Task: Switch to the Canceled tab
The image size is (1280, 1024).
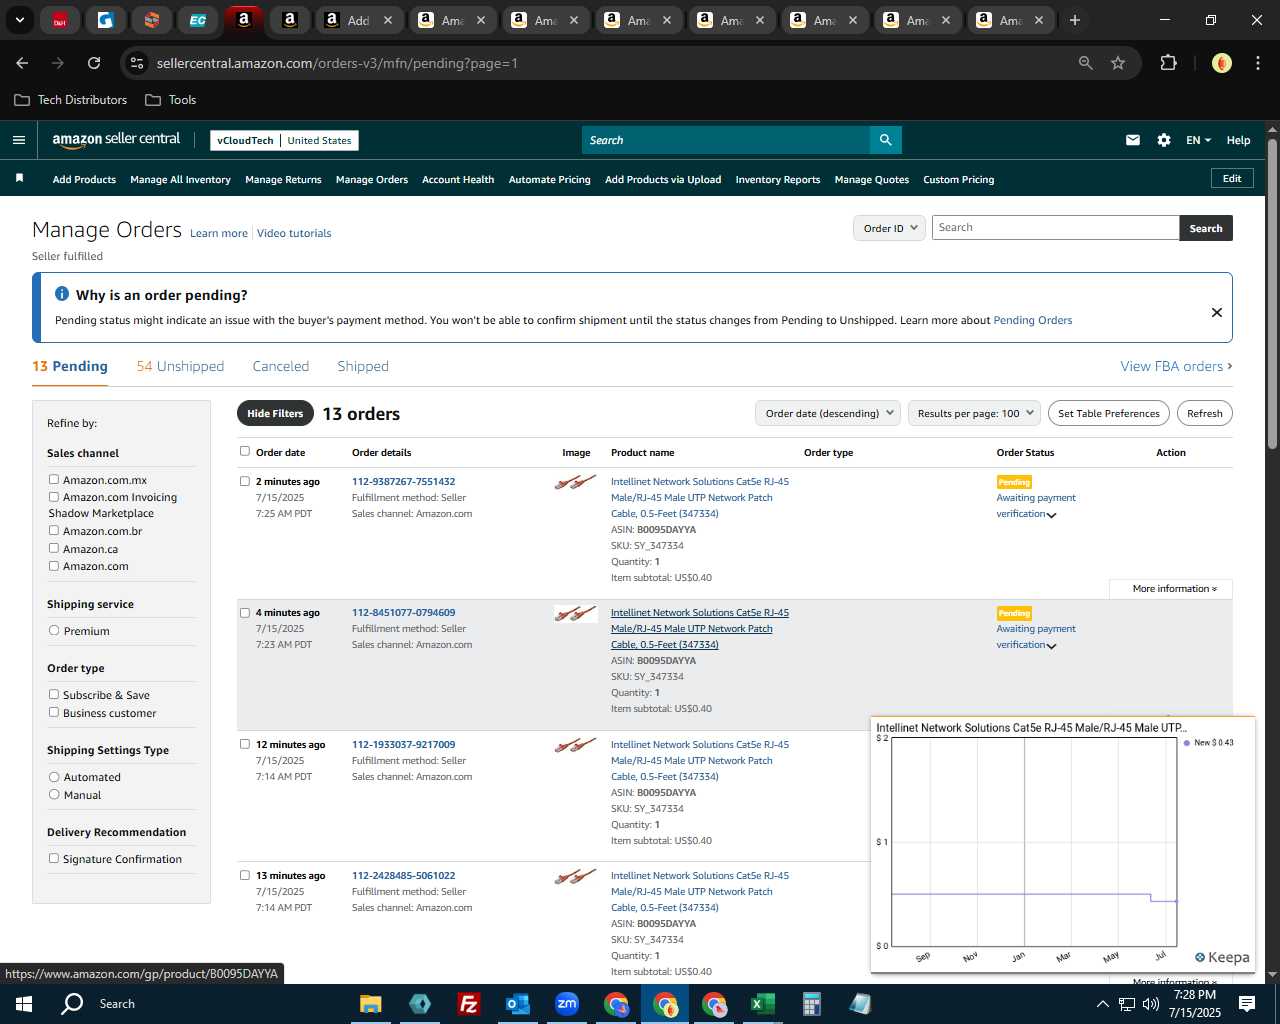Action: pos(281,366)
